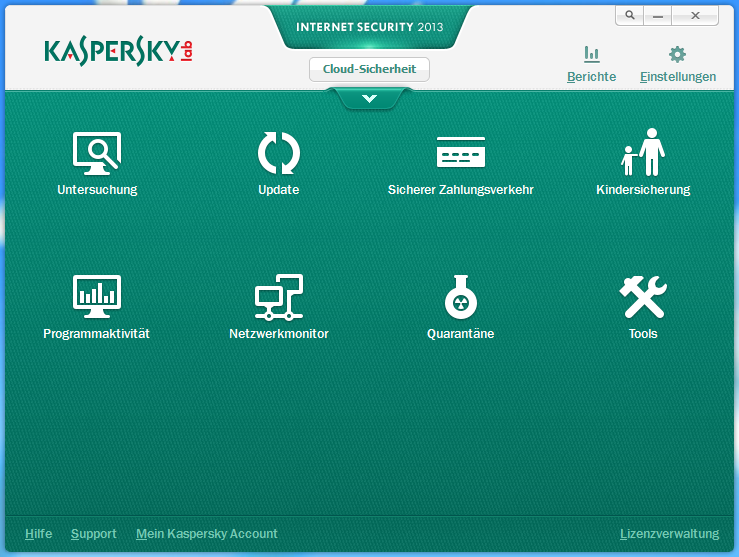Open the Netzwerkmonitor network computers icon
The image size is (739, 557).
pyautogui.click(x=279, y=297)
